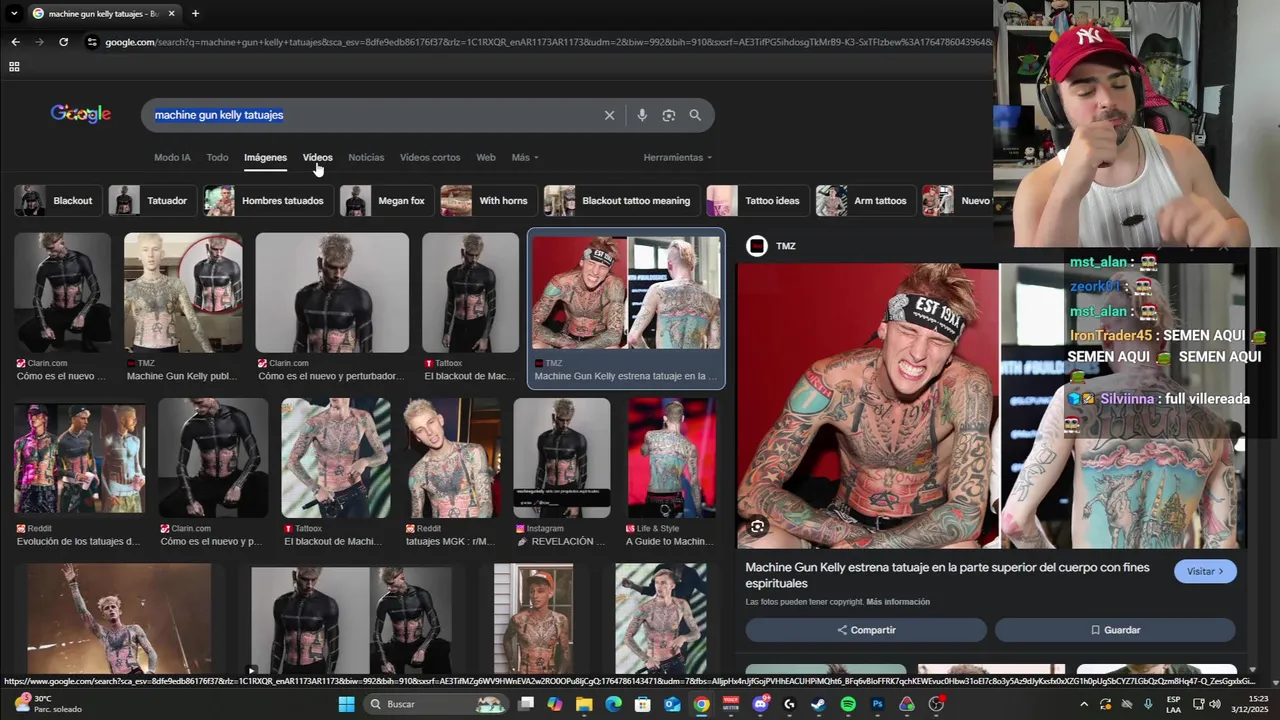Viewport: 1280px width, 720px height.
Task: Expand the Más menu
Action: tap(525, 157)
